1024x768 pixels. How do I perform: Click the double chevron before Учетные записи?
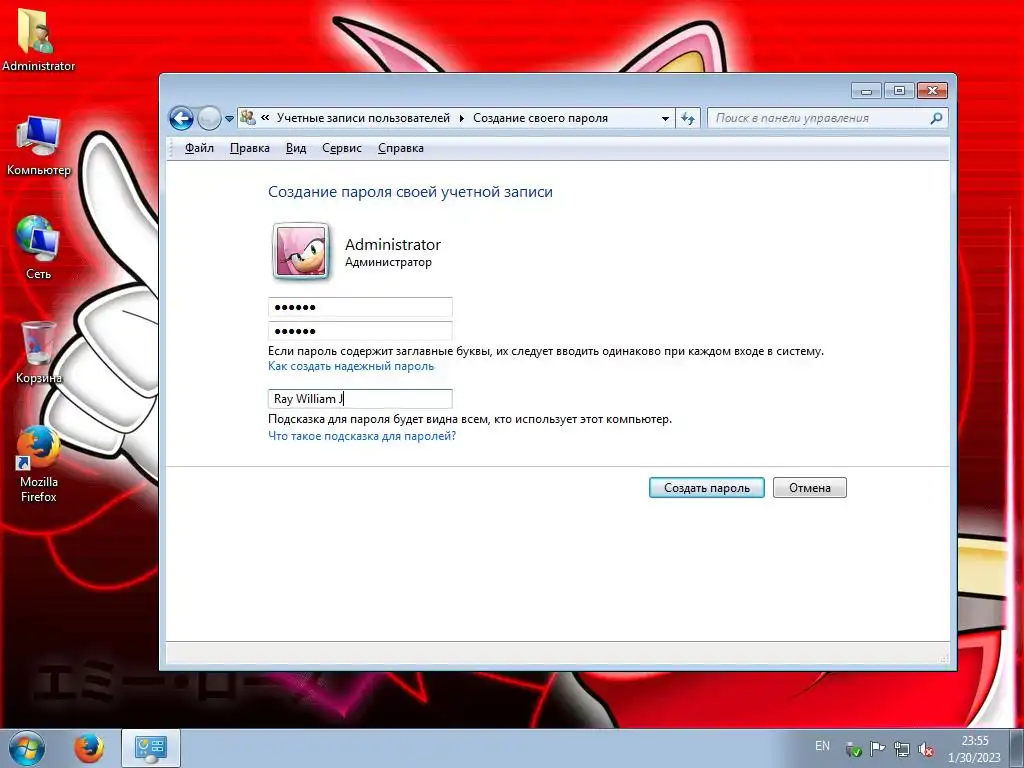[x=265, y=118]
